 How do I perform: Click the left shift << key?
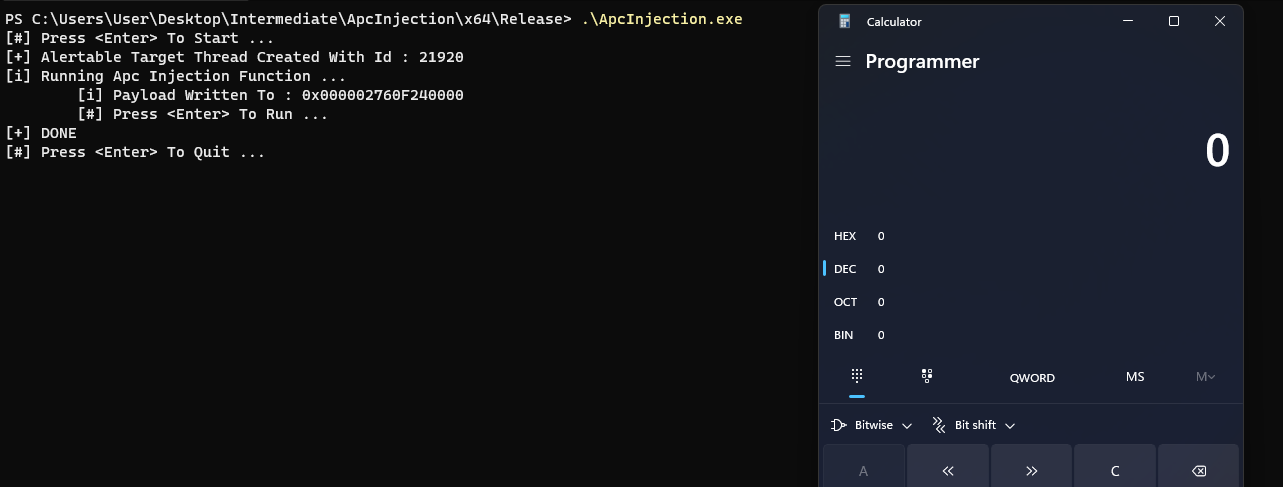948,470
